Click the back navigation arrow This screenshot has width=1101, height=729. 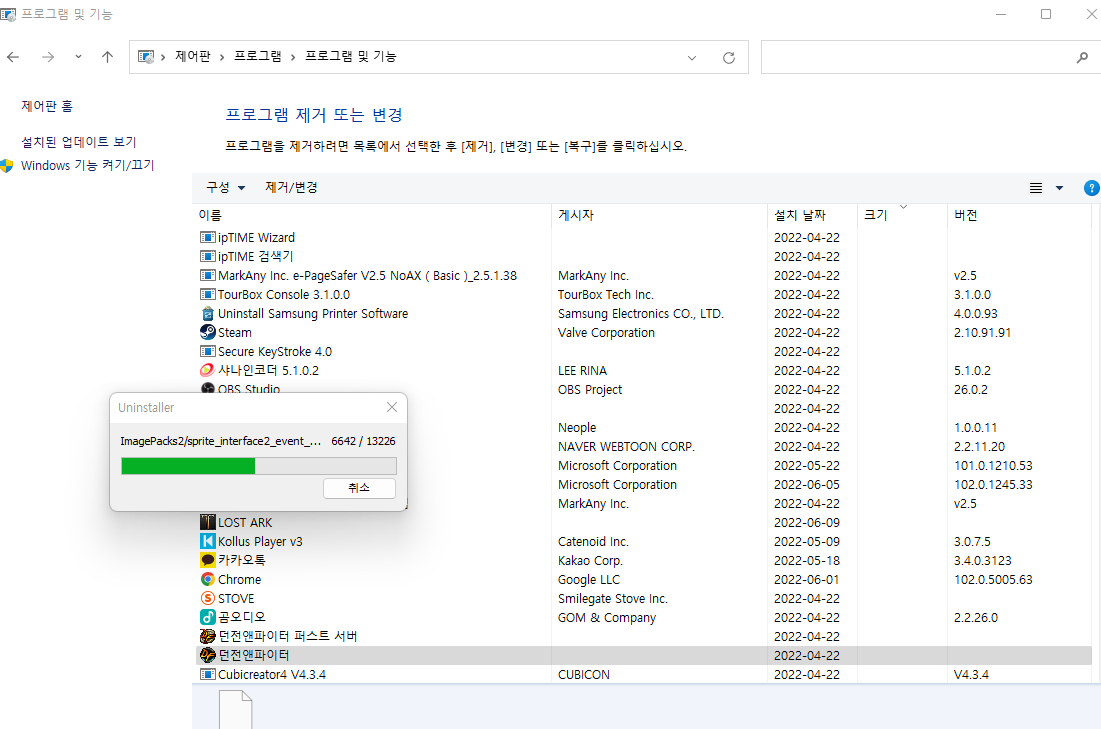point(13,57)
